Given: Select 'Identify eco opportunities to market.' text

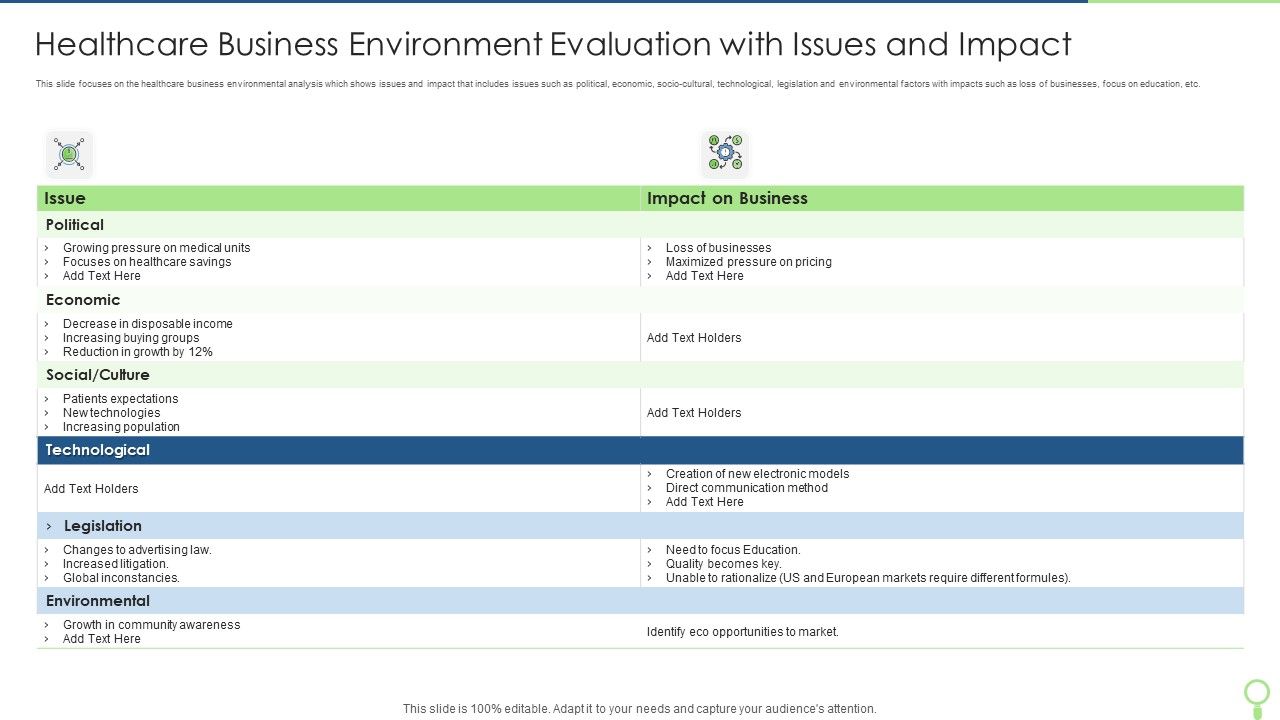Looking at the screenshot, I should click(x=743, y=632).
